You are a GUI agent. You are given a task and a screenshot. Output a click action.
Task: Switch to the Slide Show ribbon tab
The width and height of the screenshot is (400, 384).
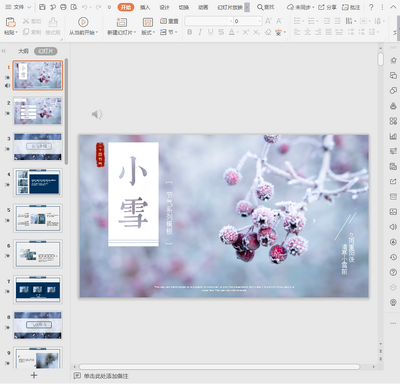click(230, 7)
